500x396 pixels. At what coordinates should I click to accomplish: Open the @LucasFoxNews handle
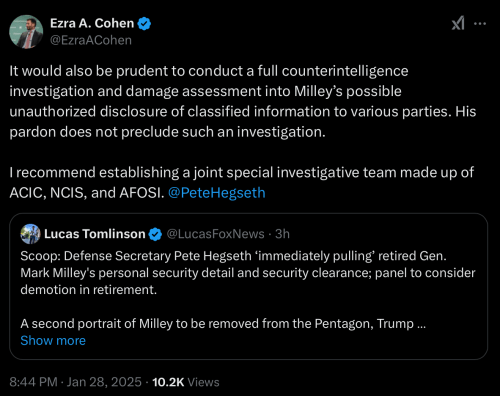point(215,234)
